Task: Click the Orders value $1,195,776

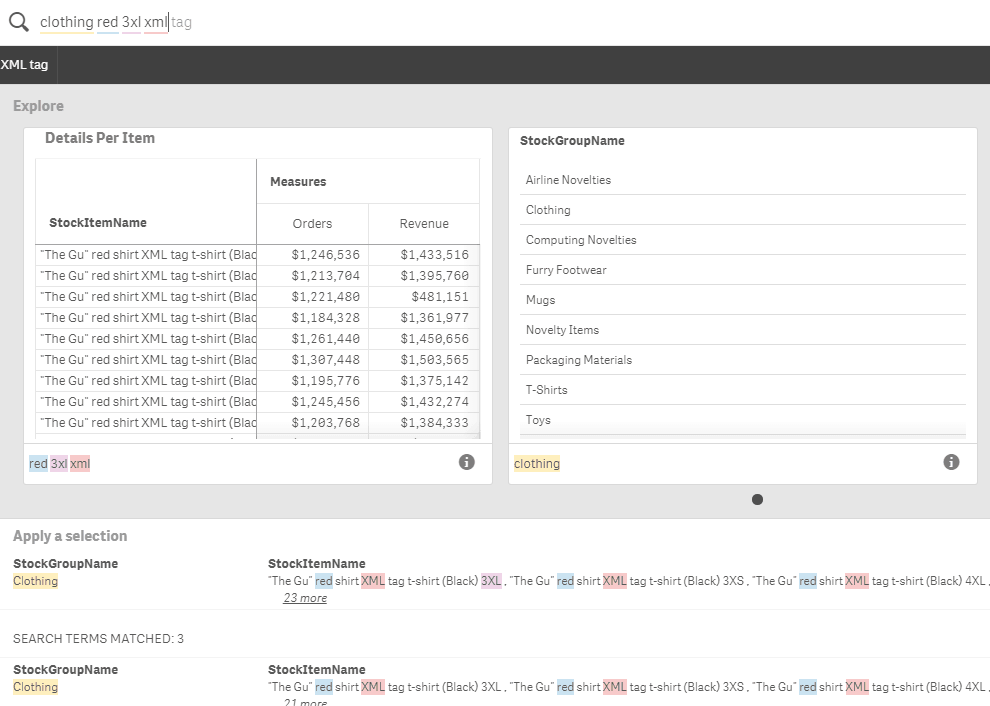Action: pos(326,381)
